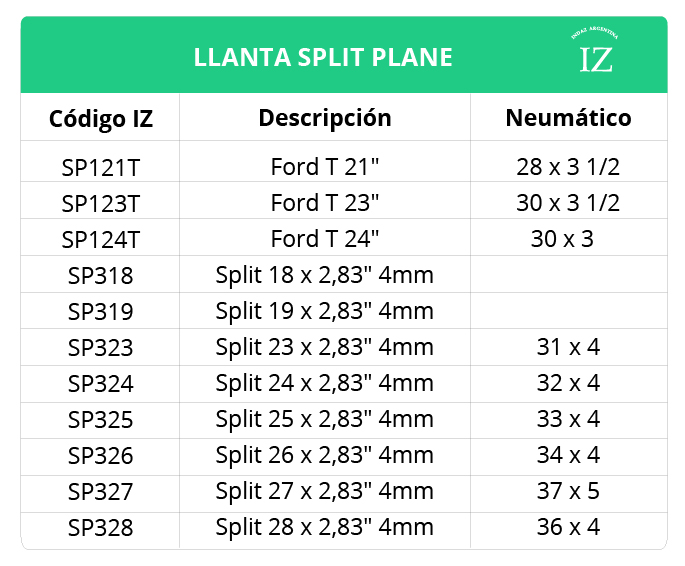This screenshot has height=566, width=685.
Task: Click the 28 x 3 1/2 tire size
Action: pyautogui.click(x=568, y=167)
